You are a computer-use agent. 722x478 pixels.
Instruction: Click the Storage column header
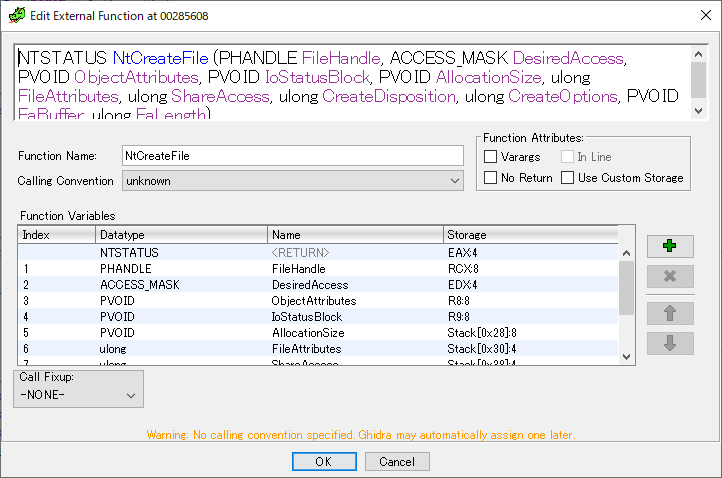click(x=531, y=235)
